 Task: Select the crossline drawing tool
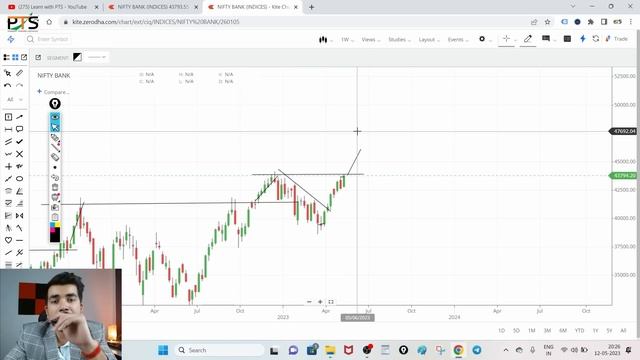tap(8, 167)
